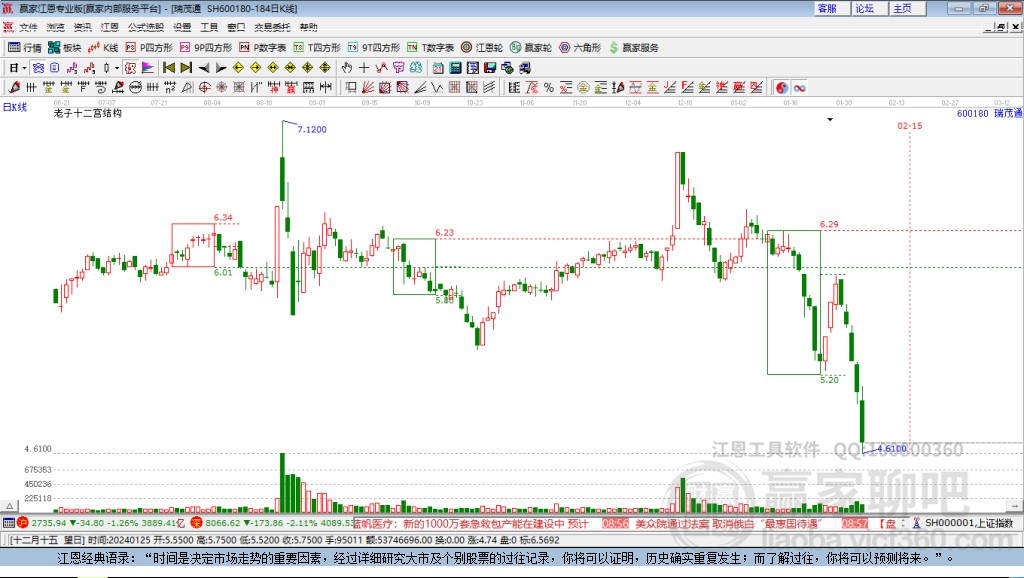Open the calendar icon
Image resolution: width=1024 pixels, height=578 pixels.
[438, 68]
